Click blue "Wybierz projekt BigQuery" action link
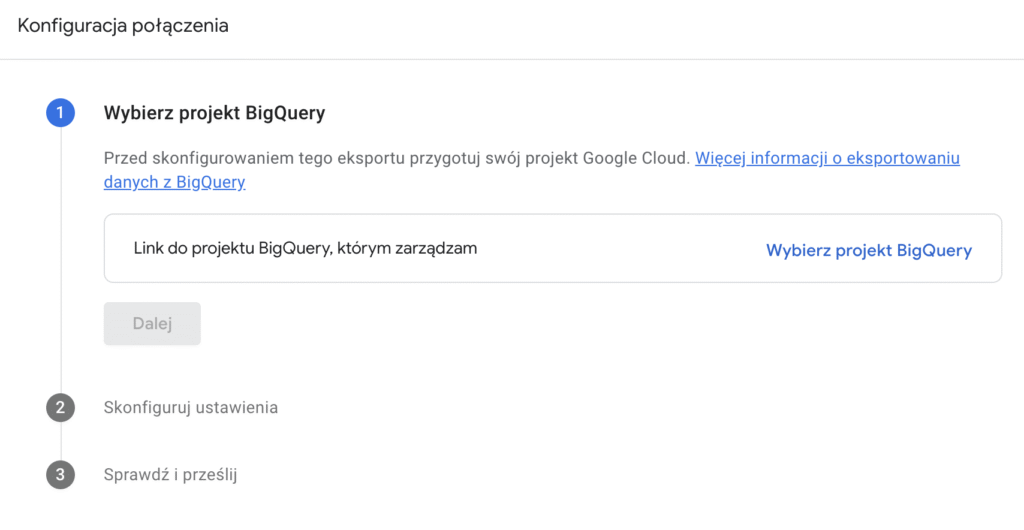Image resolution: width=1024 pixels, height=530 pixels. pyautogui.click(x=869, y=251)
